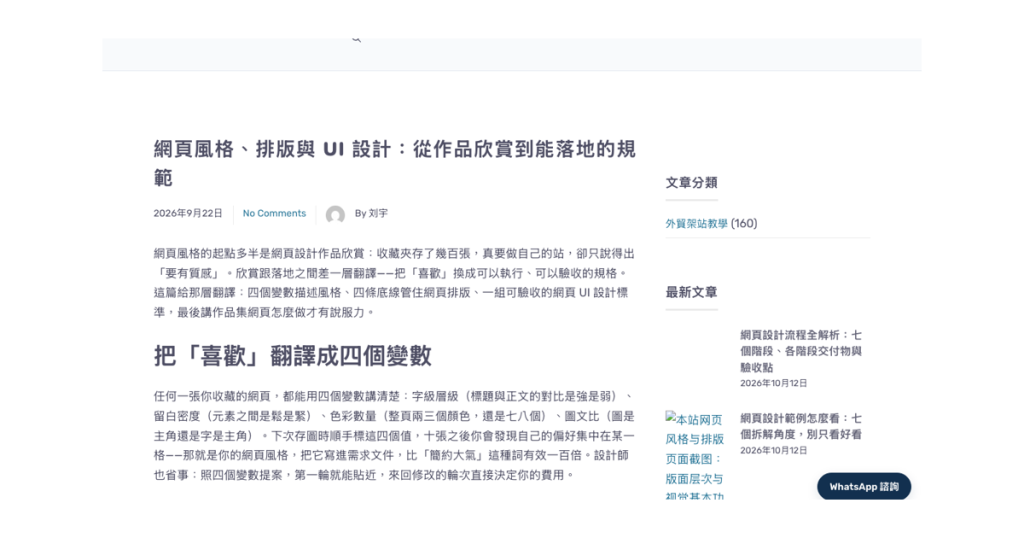Click the heading 把「喜歡」翻譯成四個變數
This screenshot has width=1024, height=538.
[293, 356]
